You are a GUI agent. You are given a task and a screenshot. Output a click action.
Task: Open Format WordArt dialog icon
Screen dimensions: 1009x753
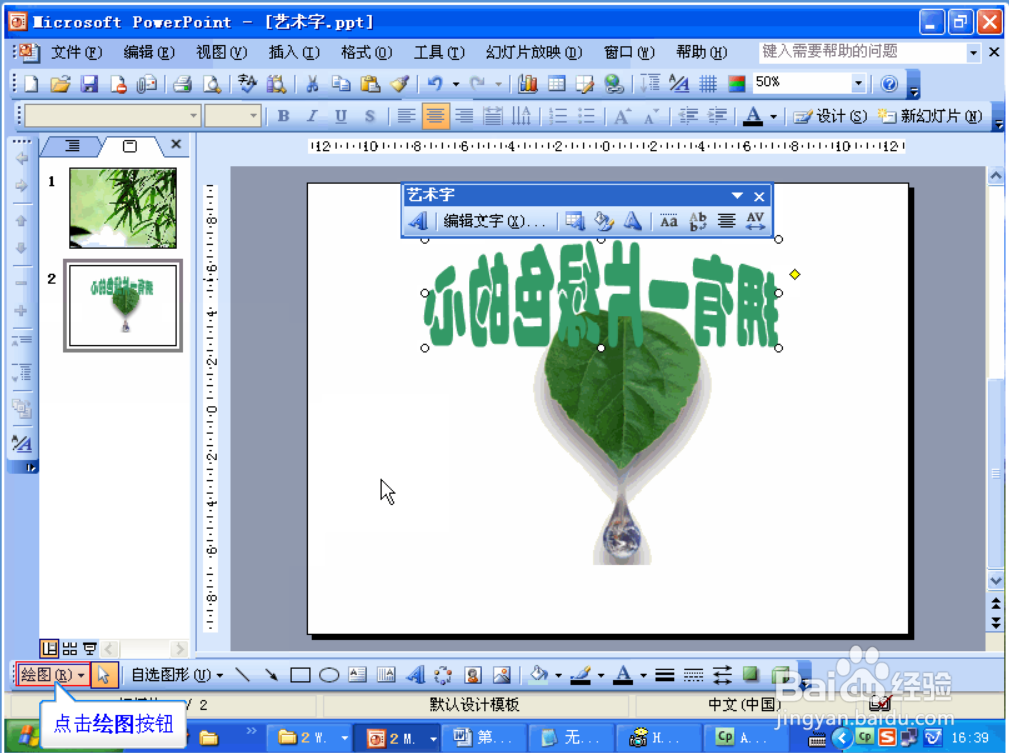(x=604, y=221)
